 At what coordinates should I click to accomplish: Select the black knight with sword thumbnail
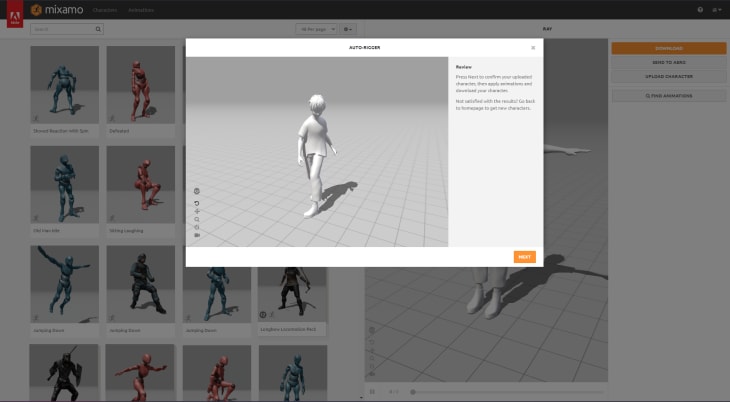click(x=64, y=373)
